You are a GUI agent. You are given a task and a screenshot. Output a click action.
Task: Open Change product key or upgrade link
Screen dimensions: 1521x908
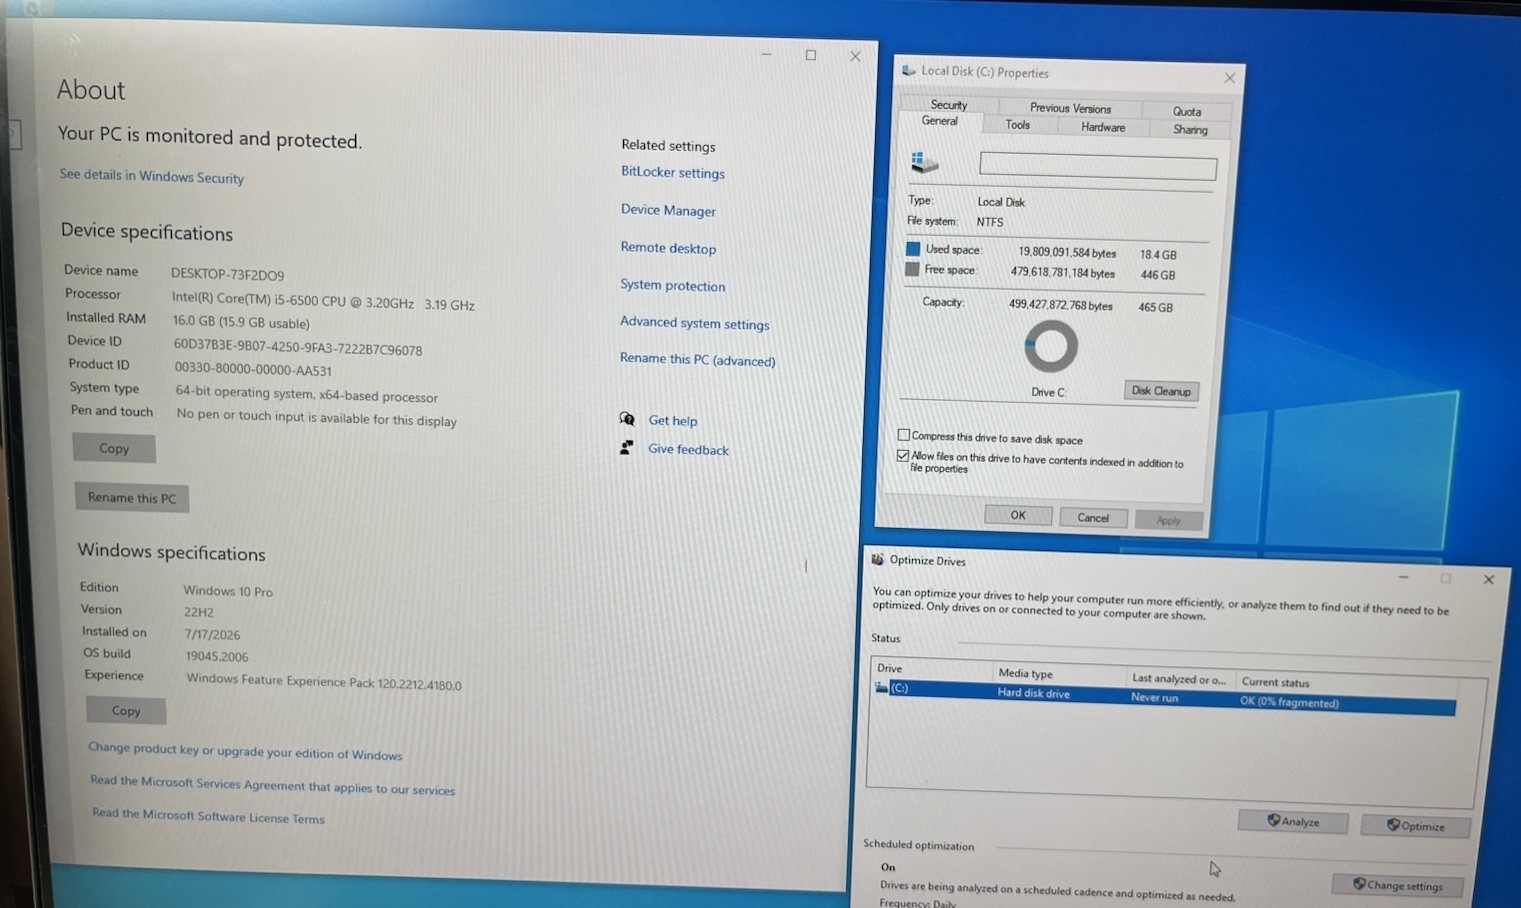[x=245, y=751]
